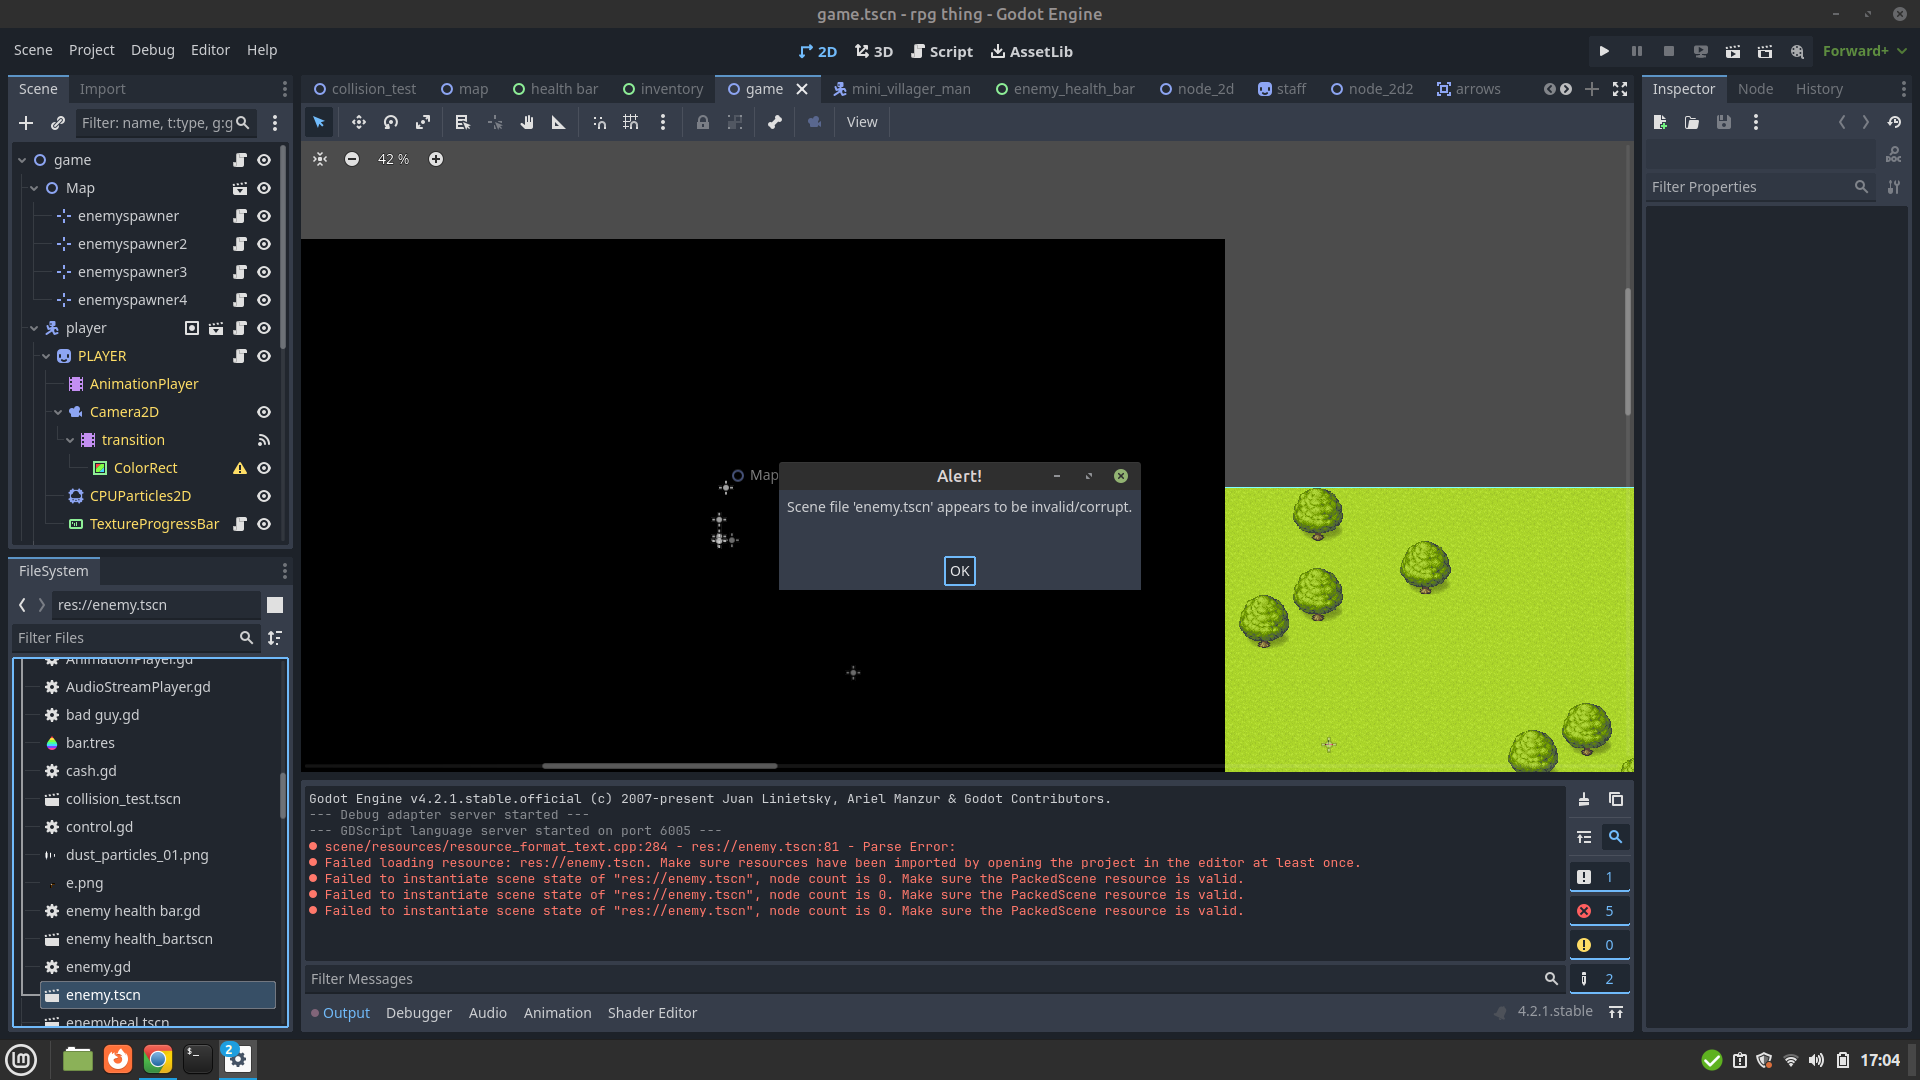
Task: Dismiss the alert with OK
Action: tap(960, 571)
